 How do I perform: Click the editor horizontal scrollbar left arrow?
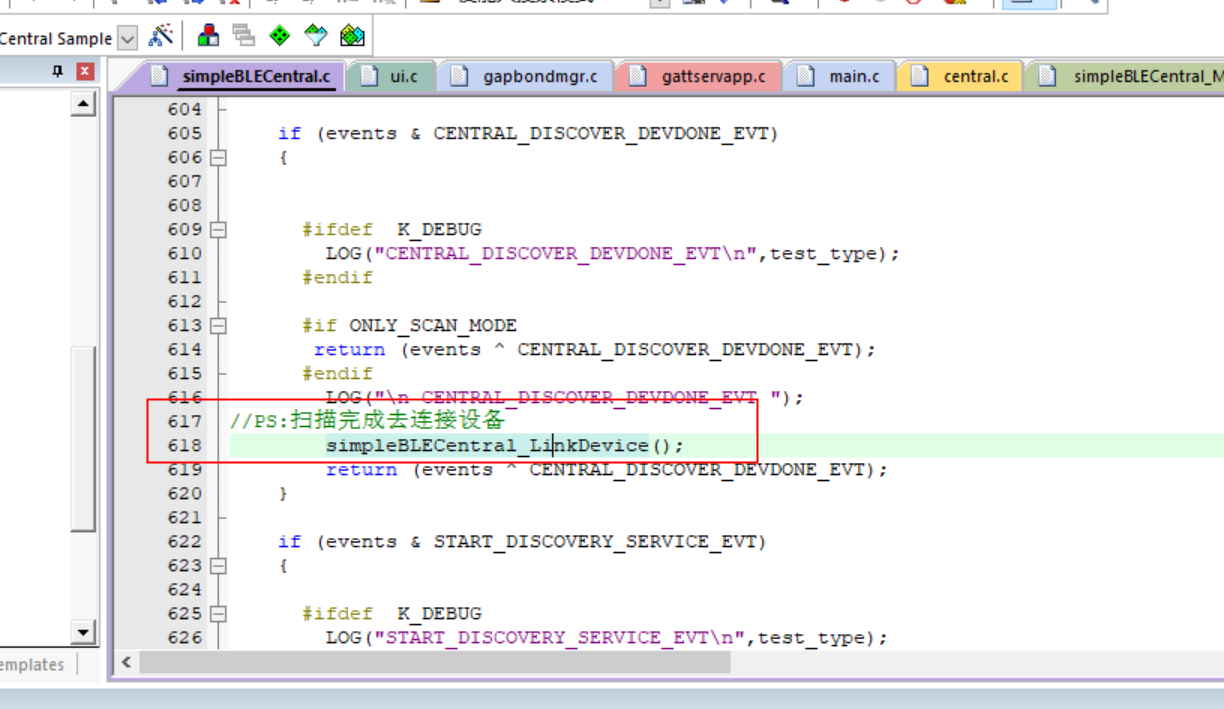pyautogui.click(x=126, y=662)
